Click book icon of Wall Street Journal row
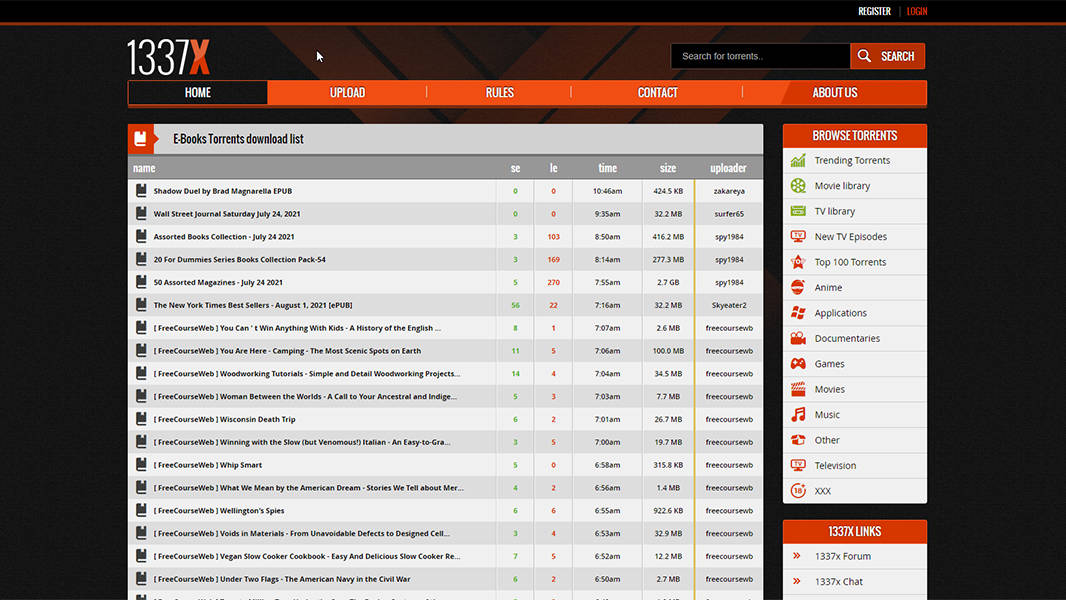This screenshot has height=600, width=1066. 141,213
